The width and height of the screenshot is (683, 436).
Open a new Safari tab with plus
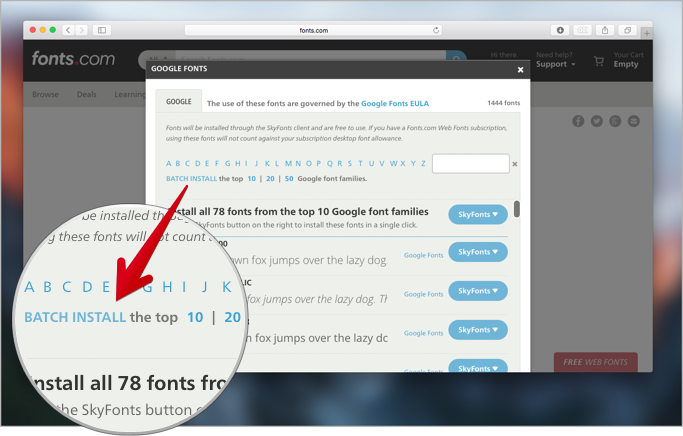click(x=647, y=33)
